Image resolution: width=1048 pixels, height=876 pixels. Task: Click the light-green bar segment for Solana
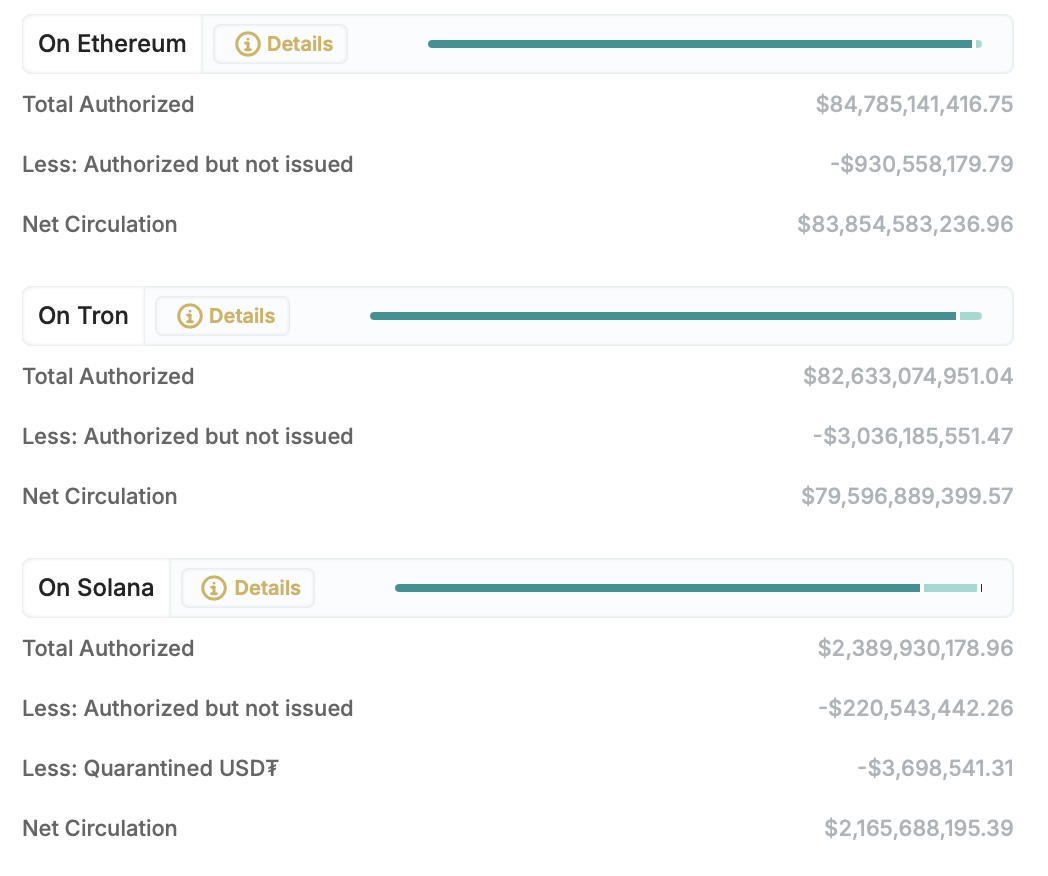click(x=948, y=588)
